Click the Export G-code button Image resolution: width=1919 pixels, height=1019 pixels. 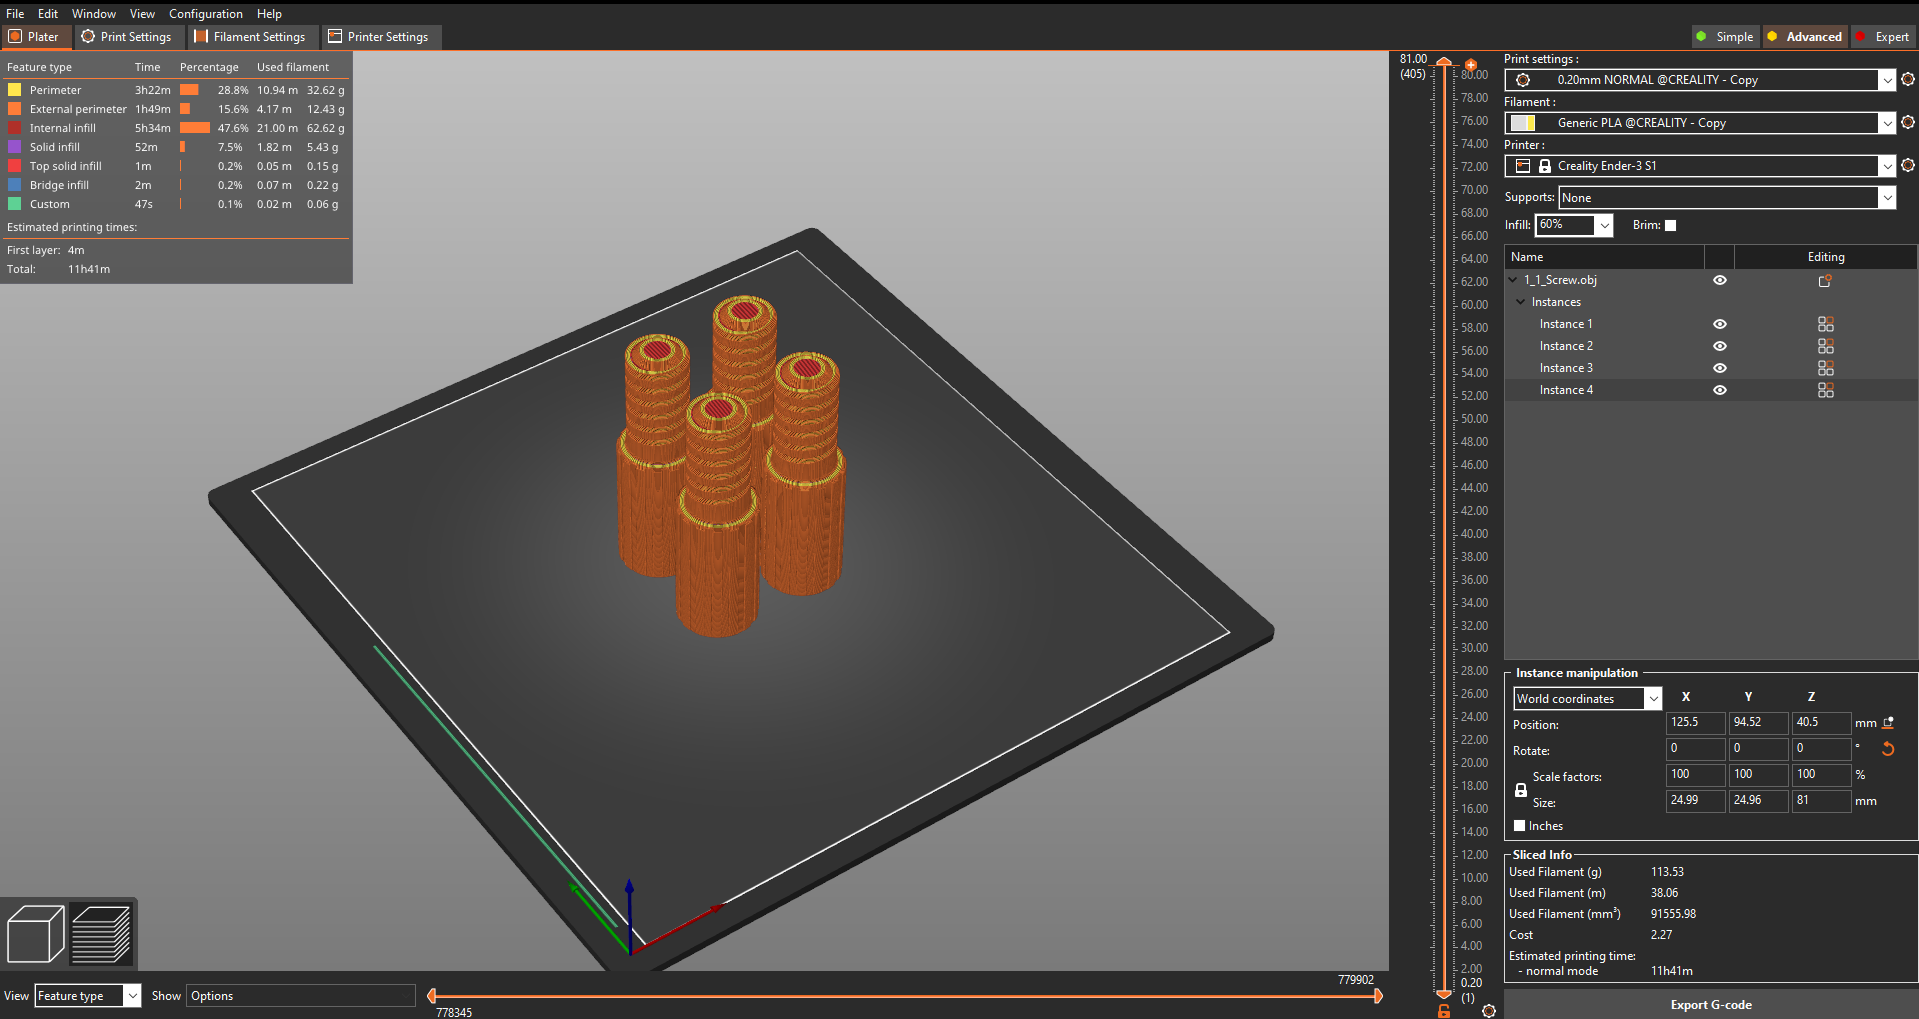[x=1711, y=1005]
